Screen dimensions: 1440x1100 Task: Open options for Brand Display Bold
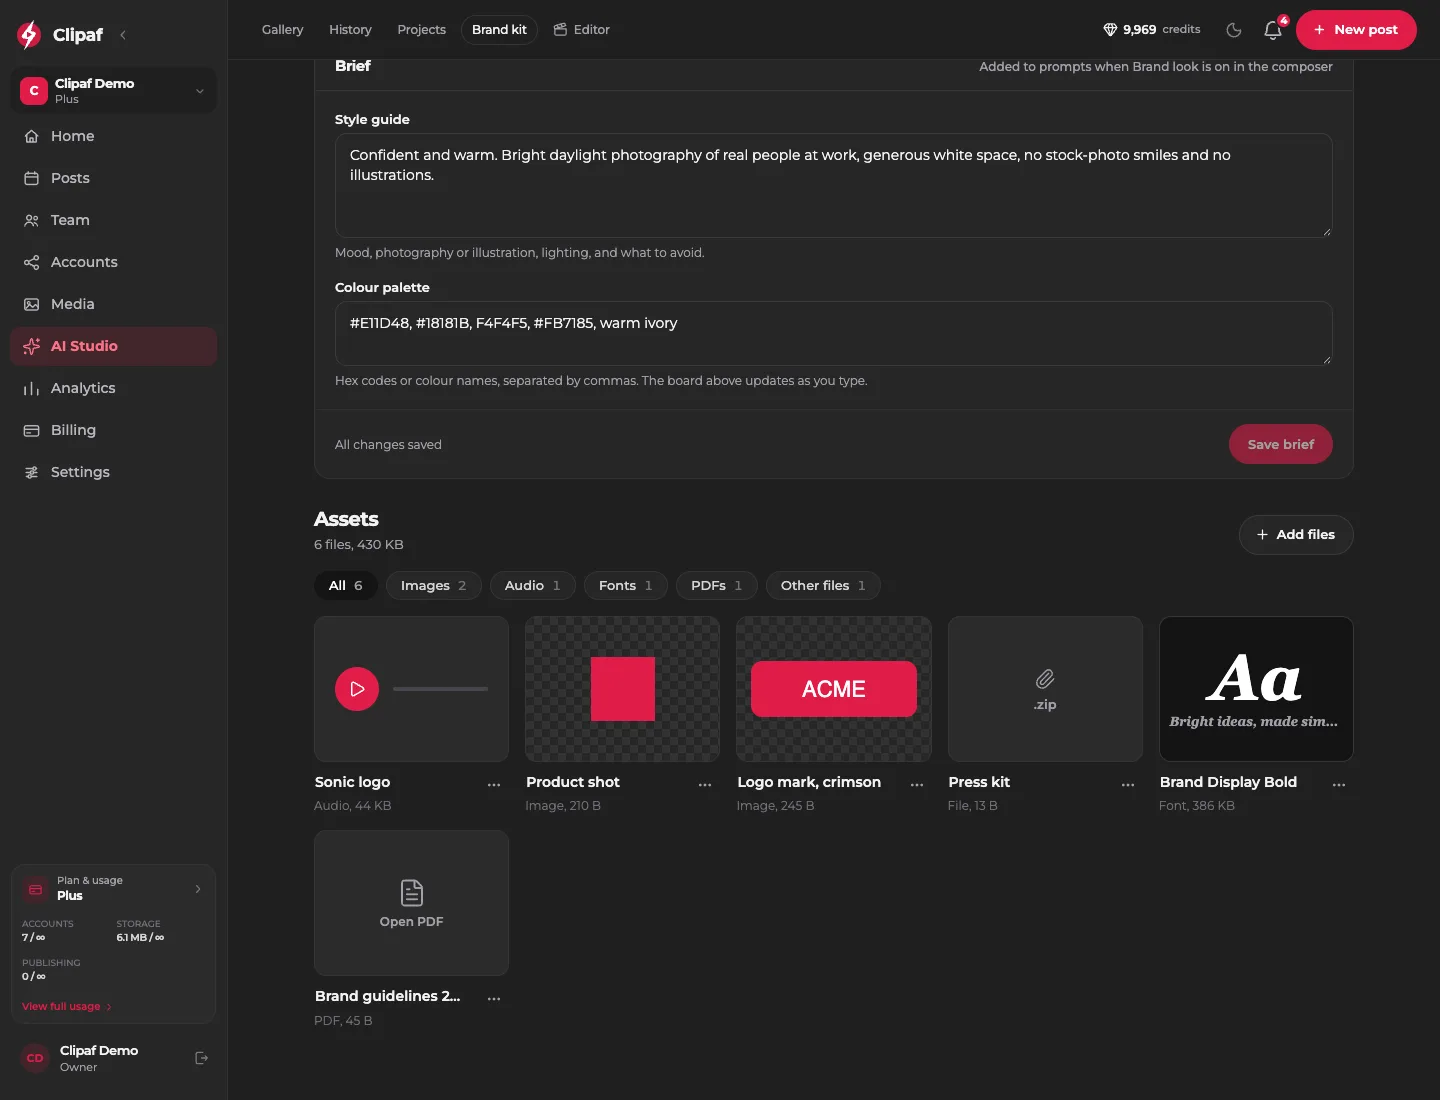[1339, 785]
